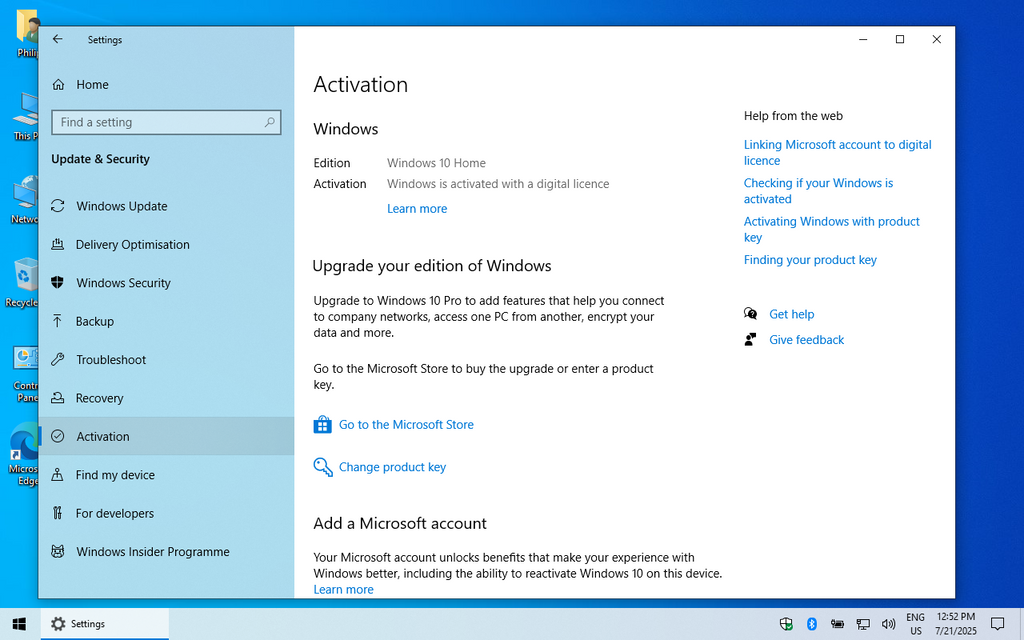
Task: Click the Recovery icon in sidebar
Action: click(57, 398)
